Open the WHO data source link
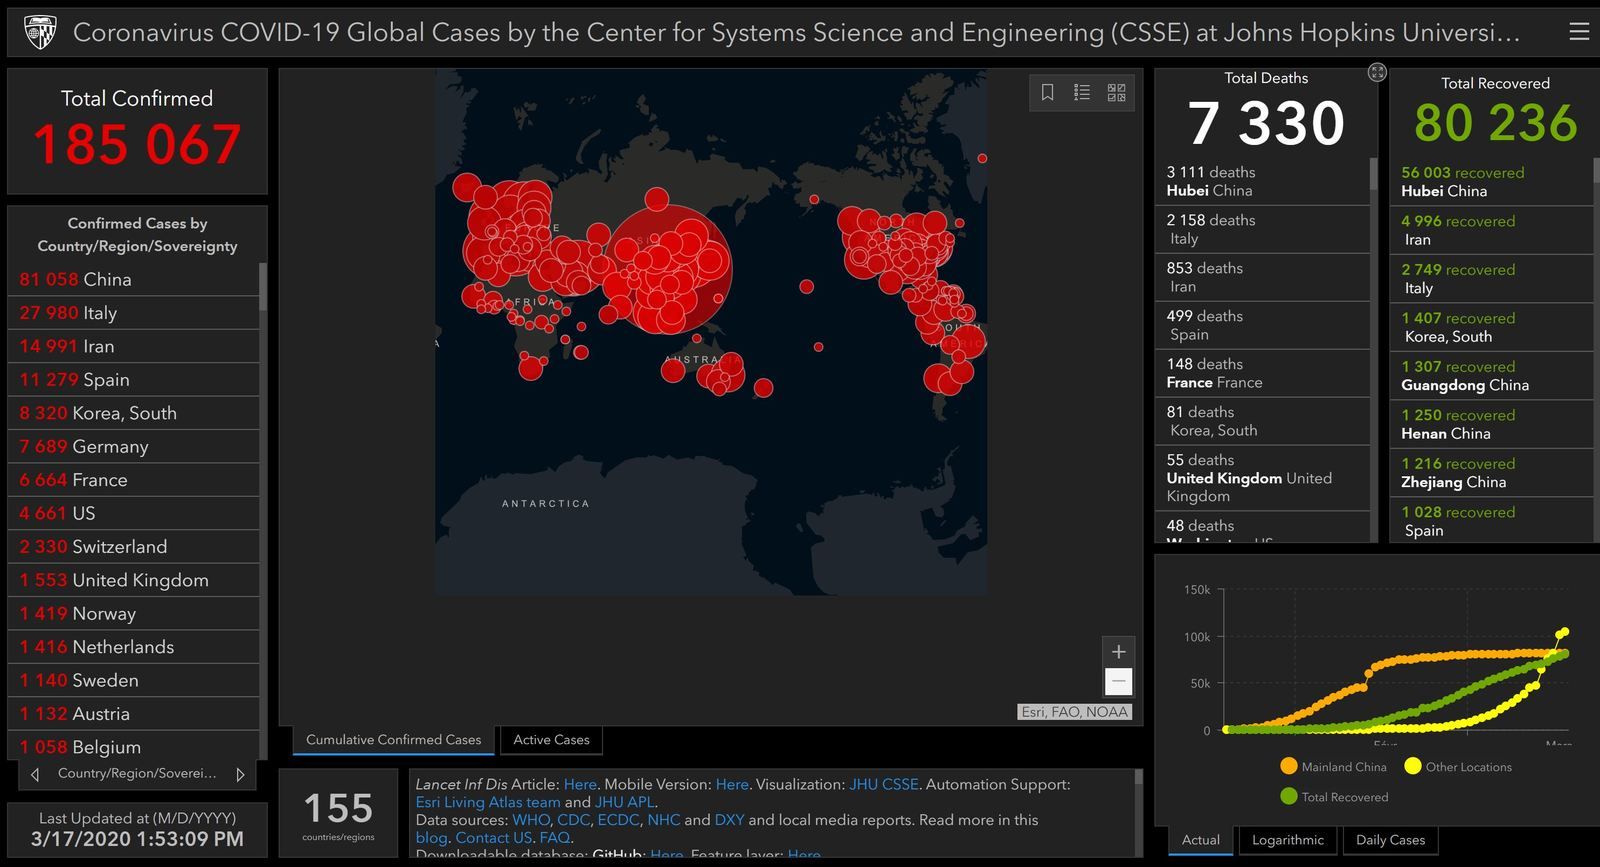 pyautogui.click(x=531, y=820)
